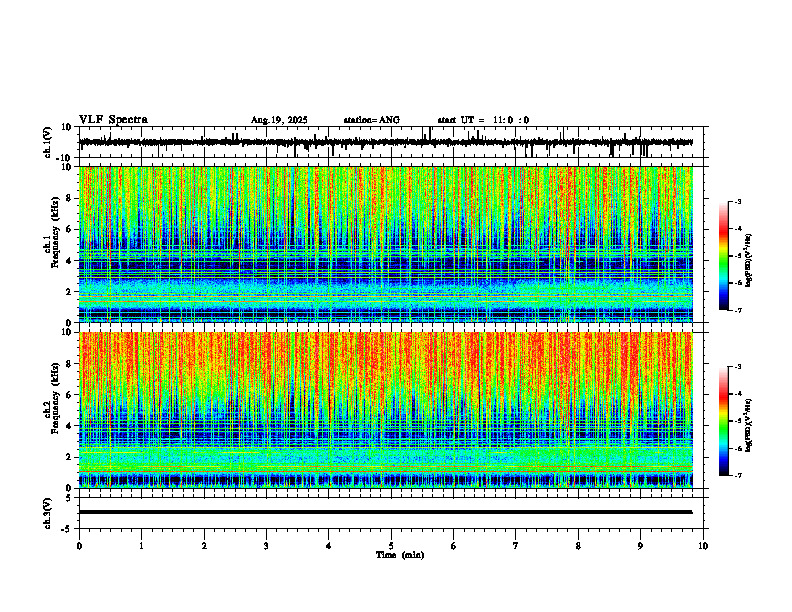Click the log(PSD) label beside upper color bar
Screen dimensions: 792x612
click(749, 261)
